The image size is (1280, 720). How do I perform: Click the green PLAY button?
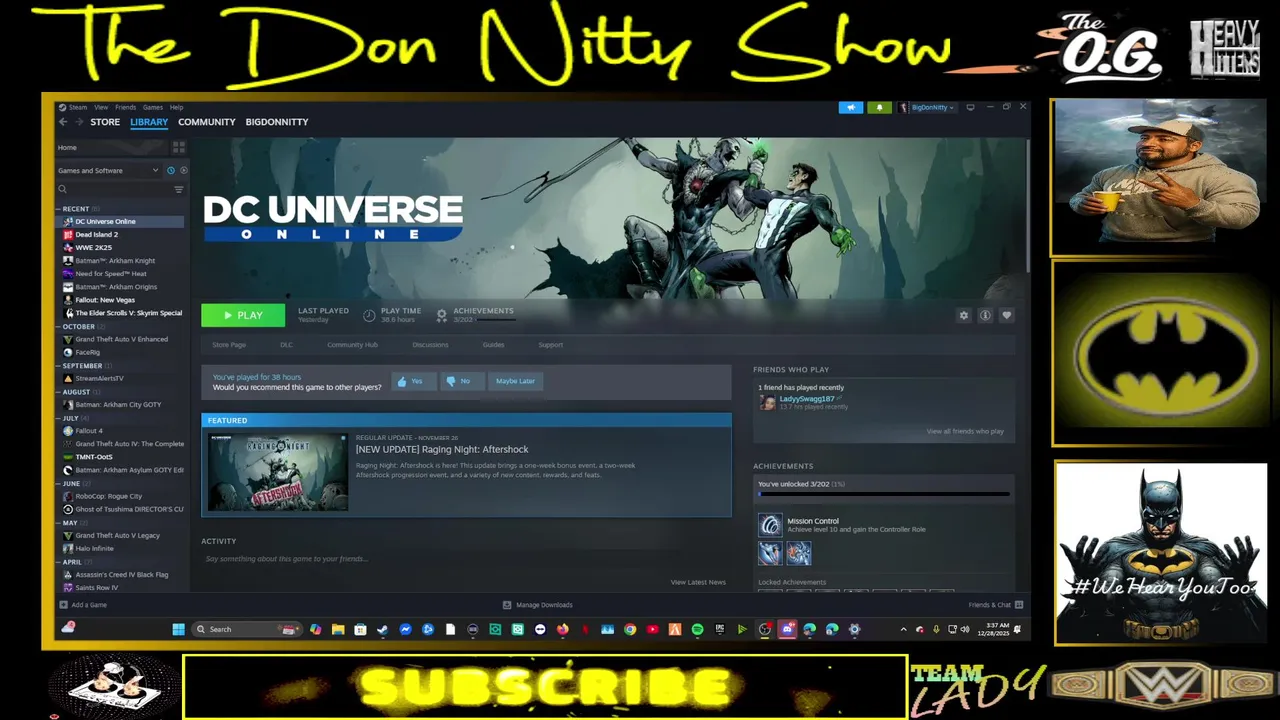(243, 315)
